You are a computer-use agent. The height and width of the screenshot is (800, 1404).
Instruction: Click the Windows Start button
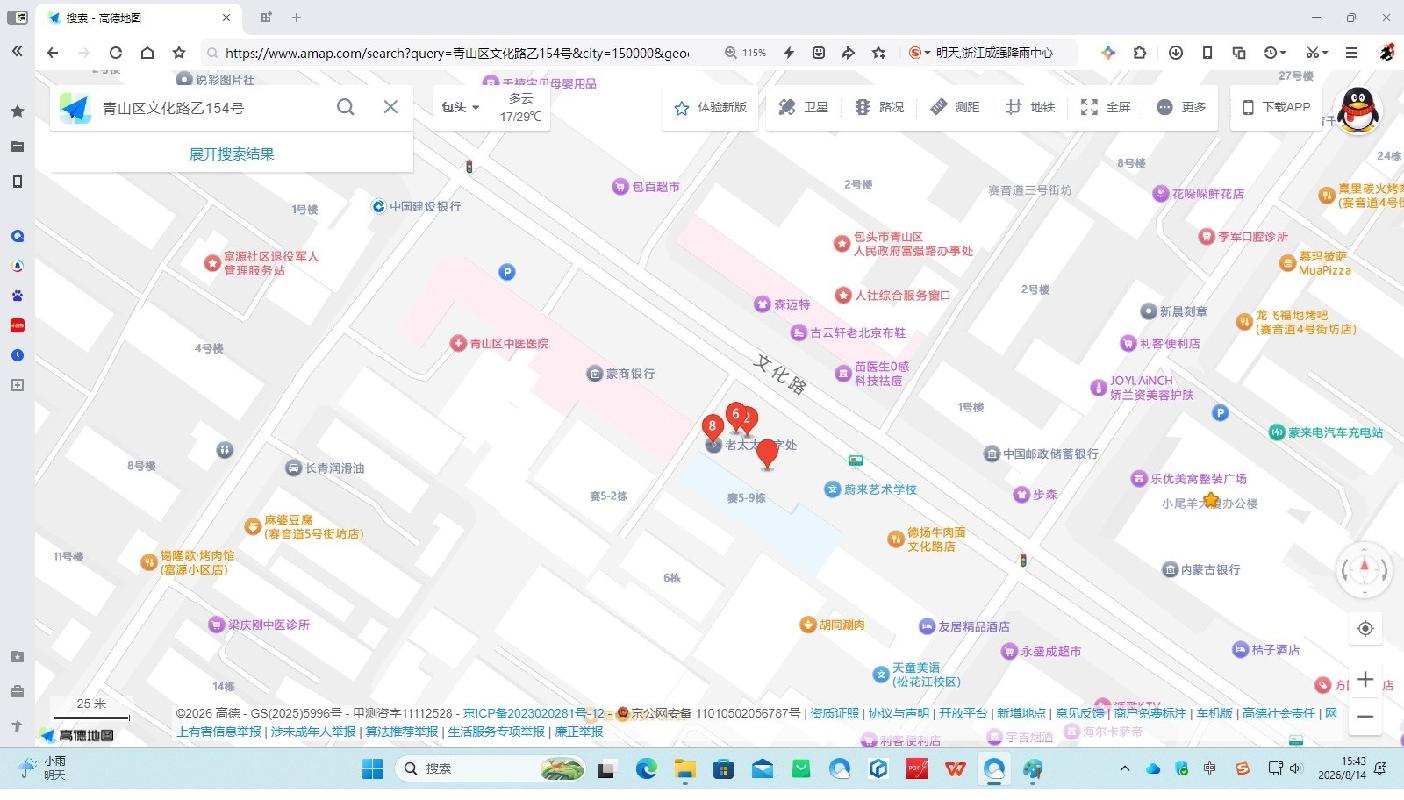point(372,768)
